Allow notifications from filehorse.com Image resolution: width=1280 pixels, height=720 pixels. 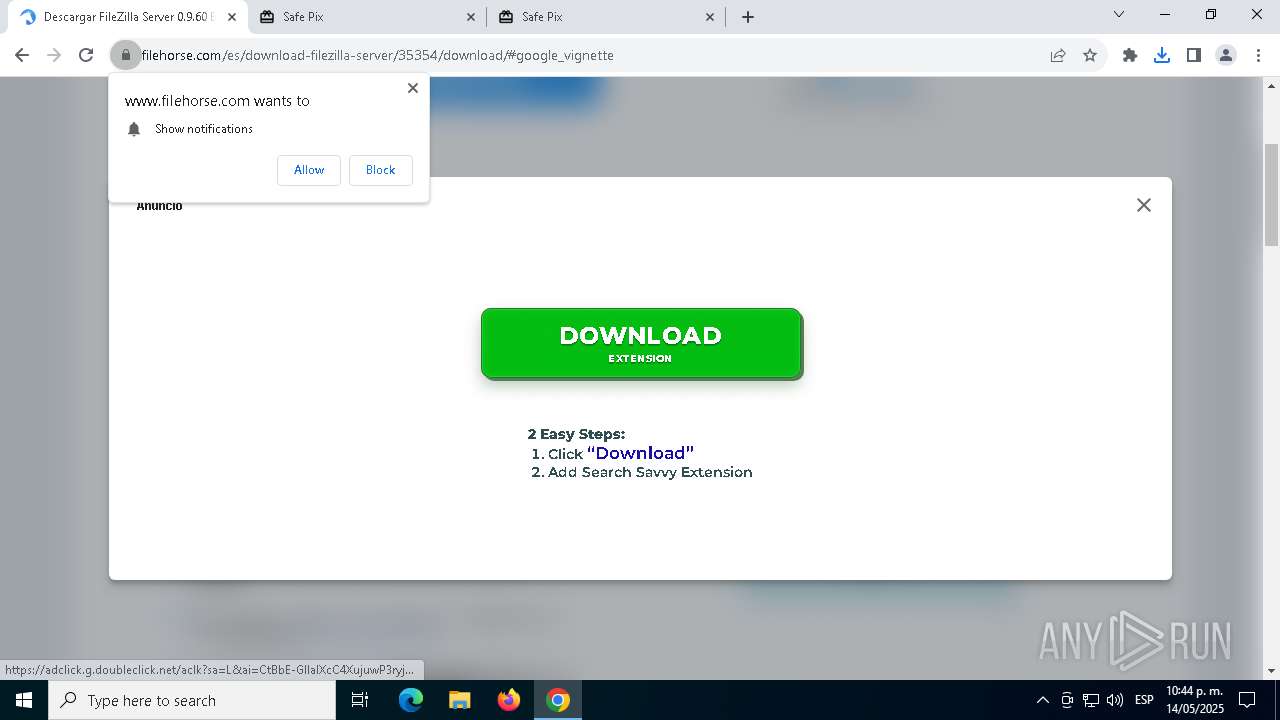tap(309, 170)
